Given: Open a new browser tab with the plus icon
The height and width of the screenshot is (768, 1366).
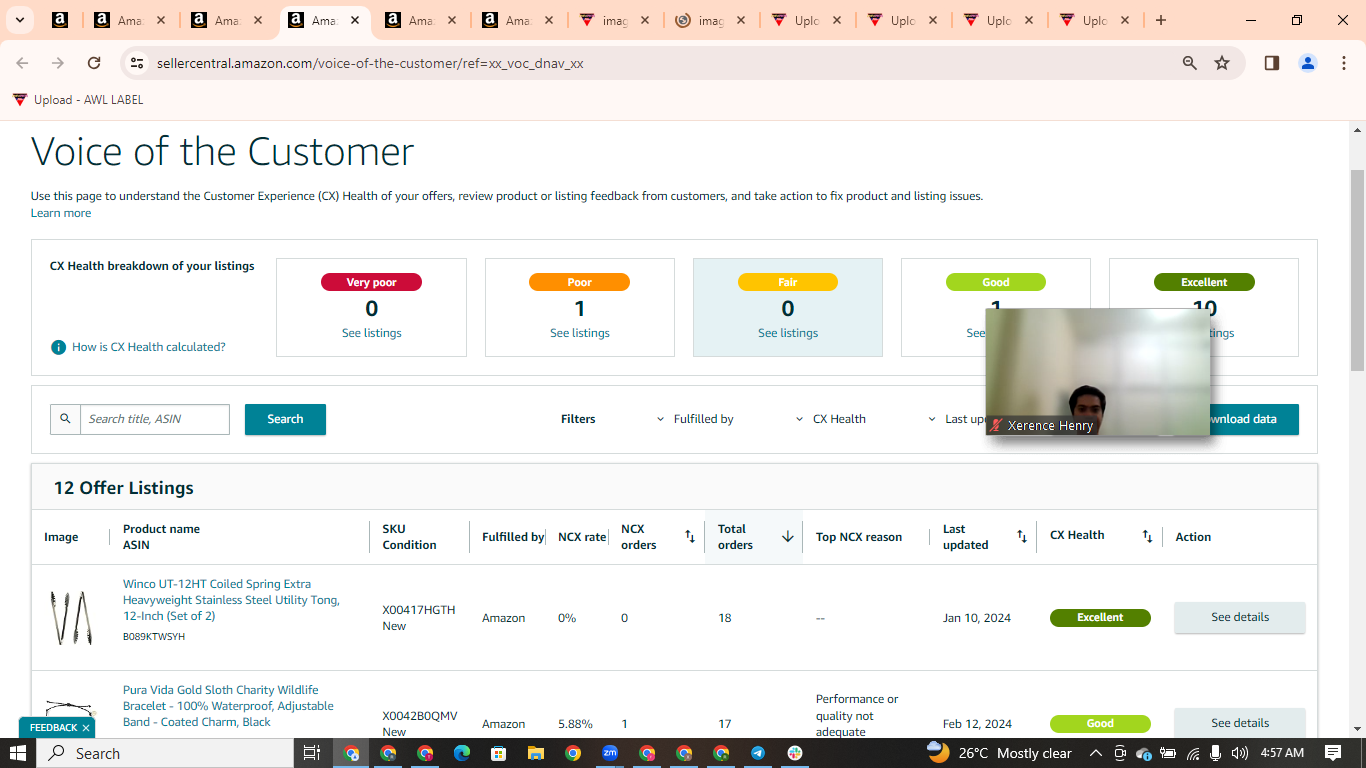Looking at the screenshot, I should pyautogui.click(x=1161, y=20).
